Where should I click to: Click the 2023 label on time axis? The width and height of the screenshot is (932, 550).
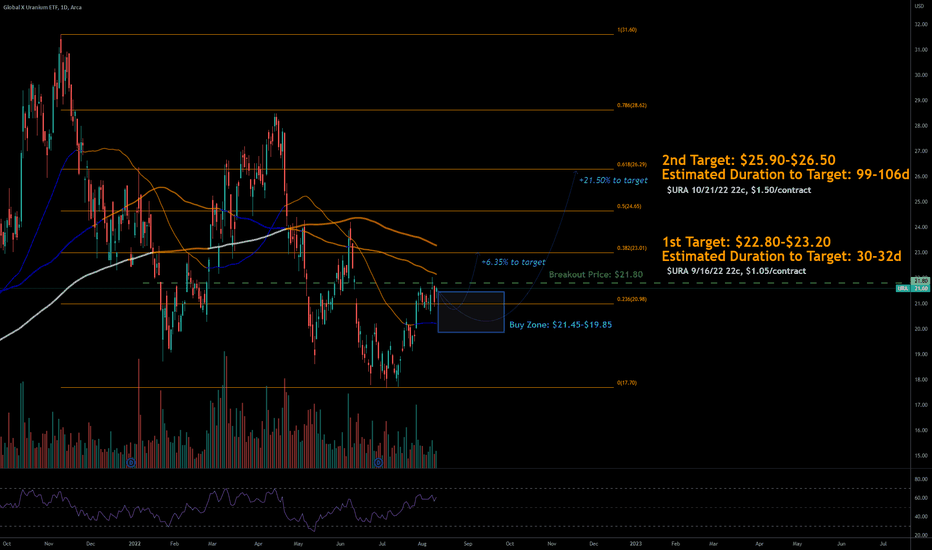tap(635, 543)
